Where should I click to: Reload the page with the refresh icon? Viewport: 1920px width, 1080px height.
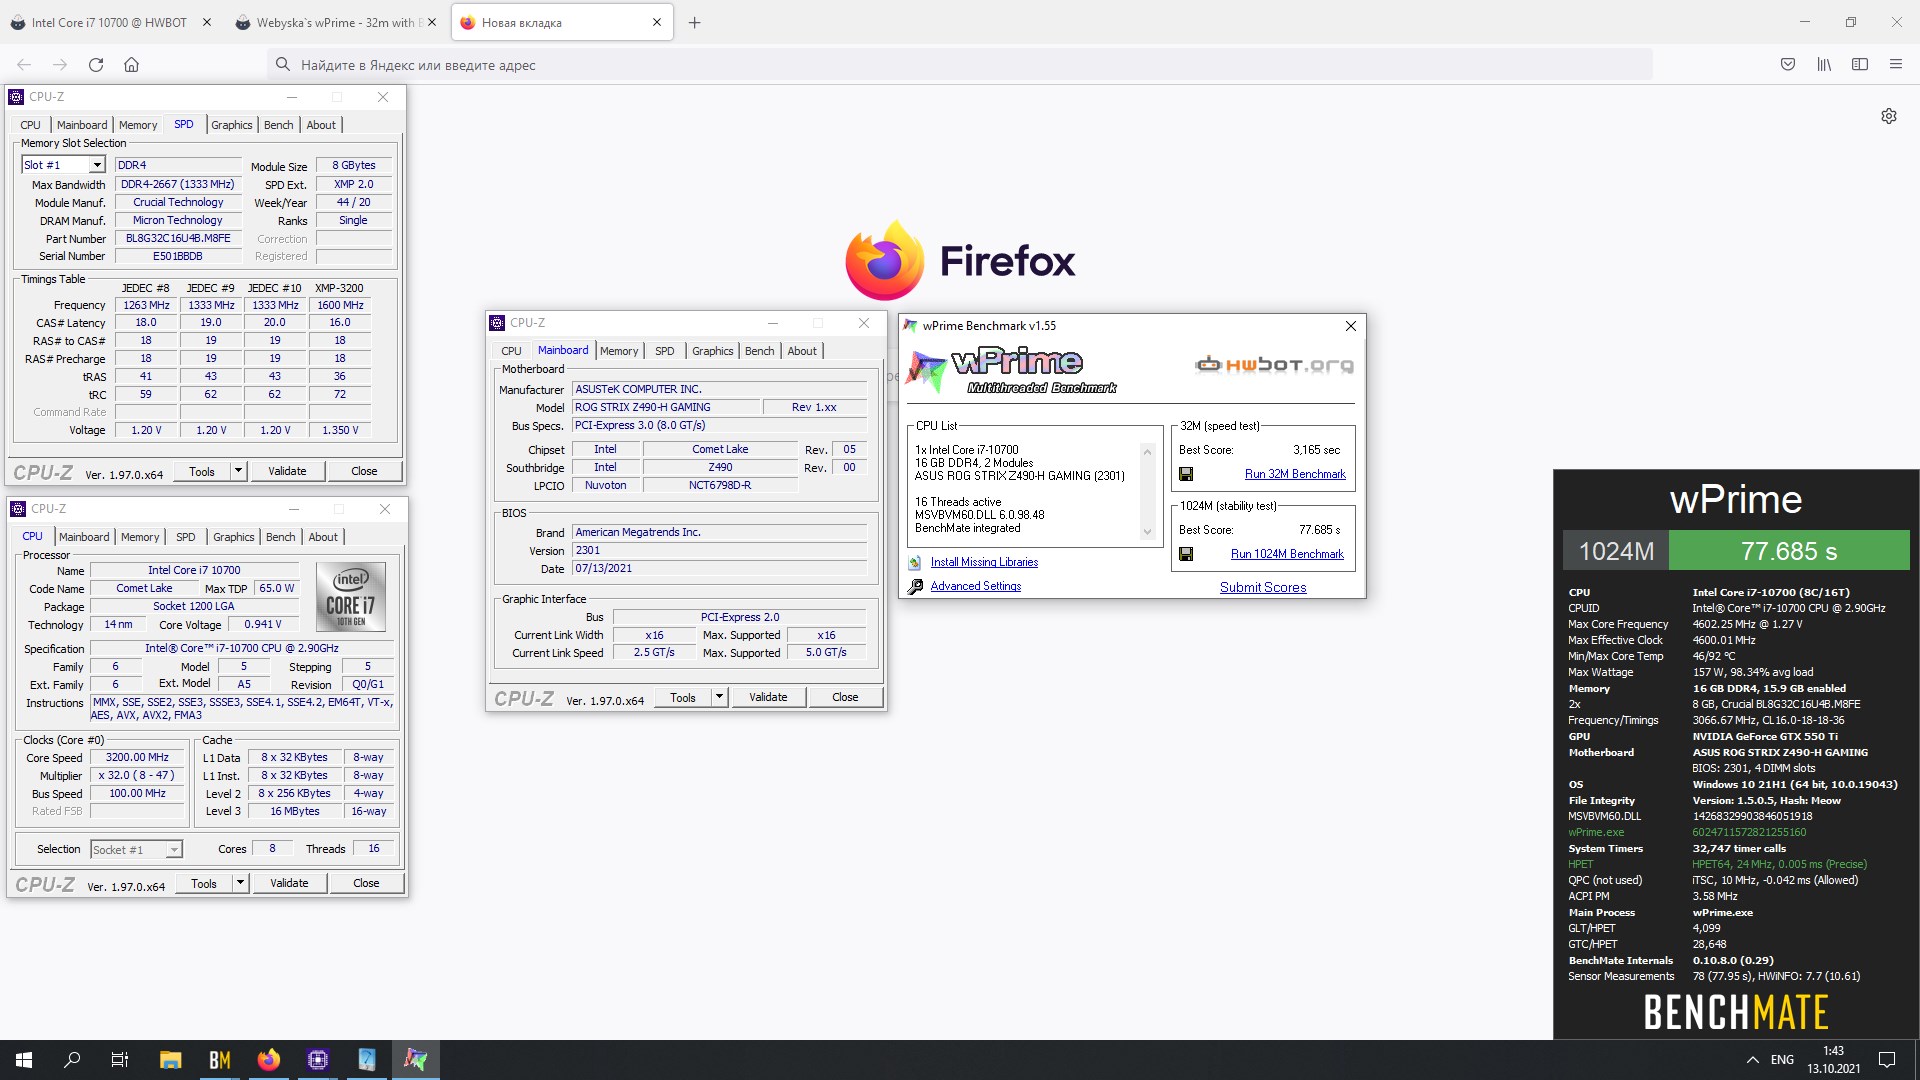tap(96, 65)
